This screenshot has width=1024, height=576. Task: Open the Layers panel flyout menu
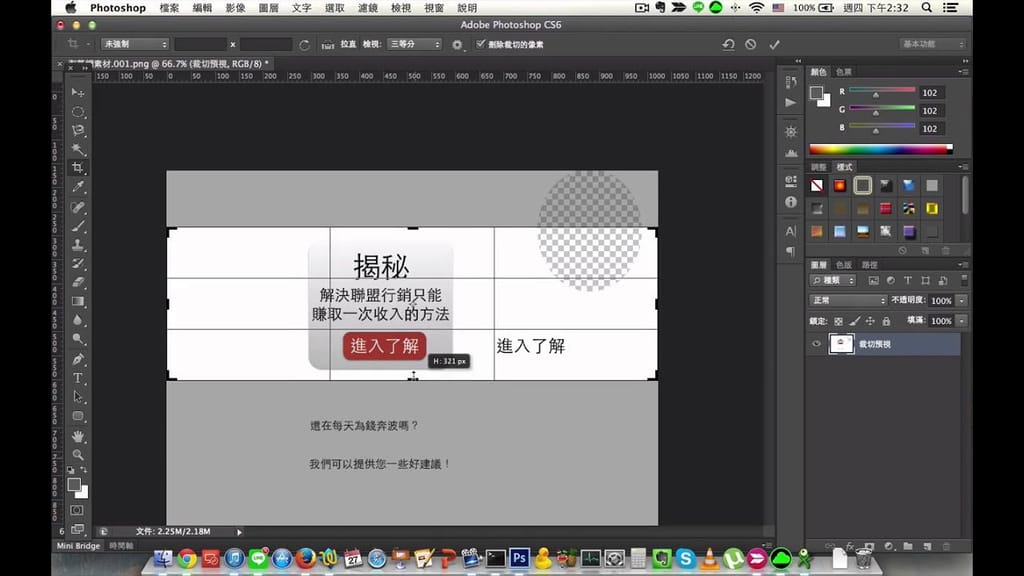point(963,264)
